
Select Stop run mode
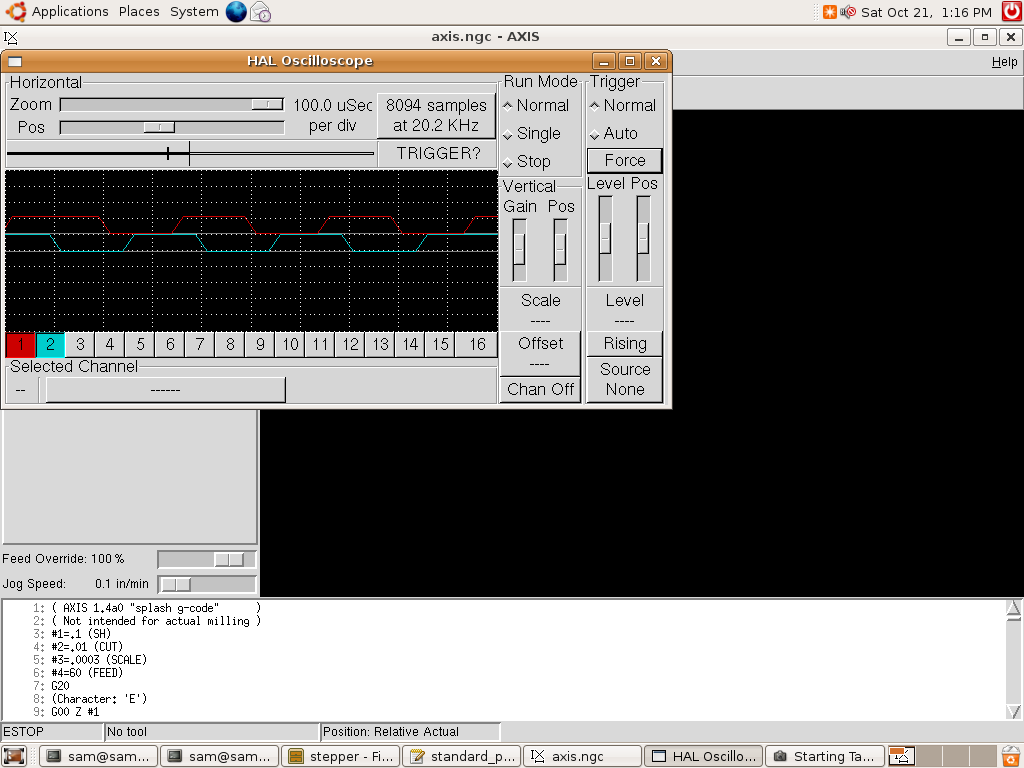point(526,161)
